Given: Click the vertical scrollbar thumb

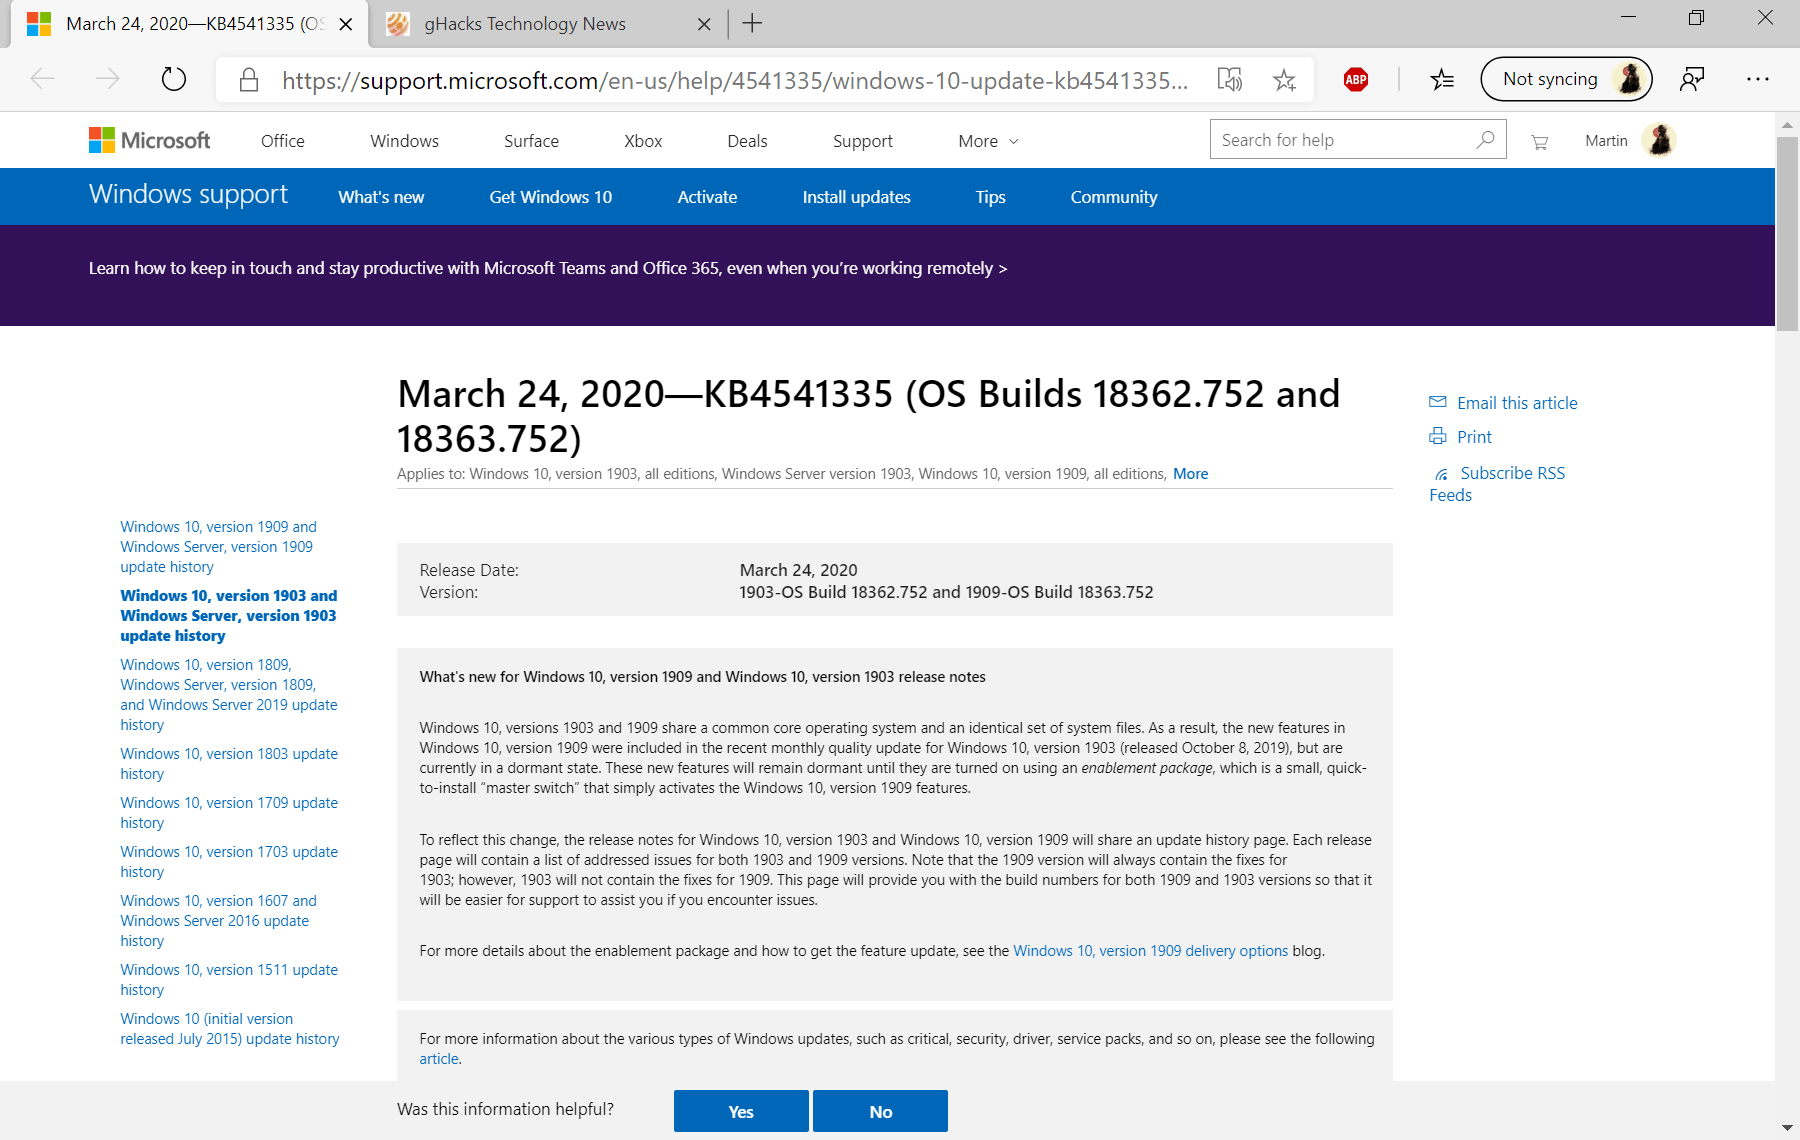Looking at the screenshot, I should tap(1787, 234).
